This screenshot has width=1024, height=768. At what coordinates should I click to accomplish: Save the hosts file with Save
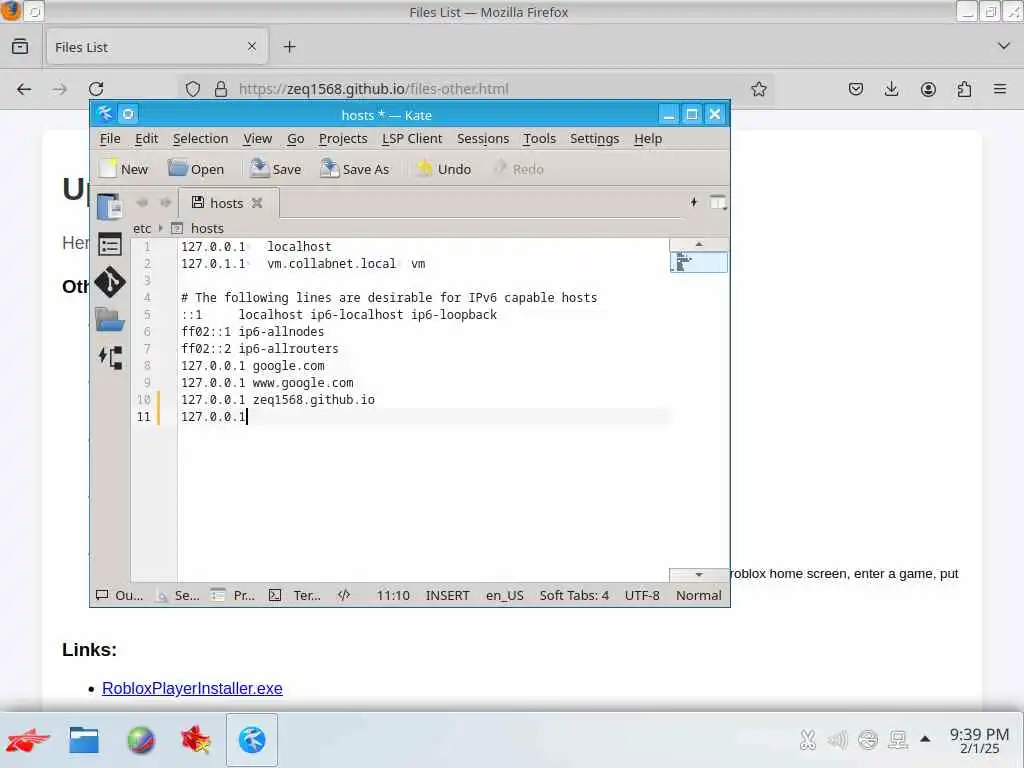[x=275, y=169]
